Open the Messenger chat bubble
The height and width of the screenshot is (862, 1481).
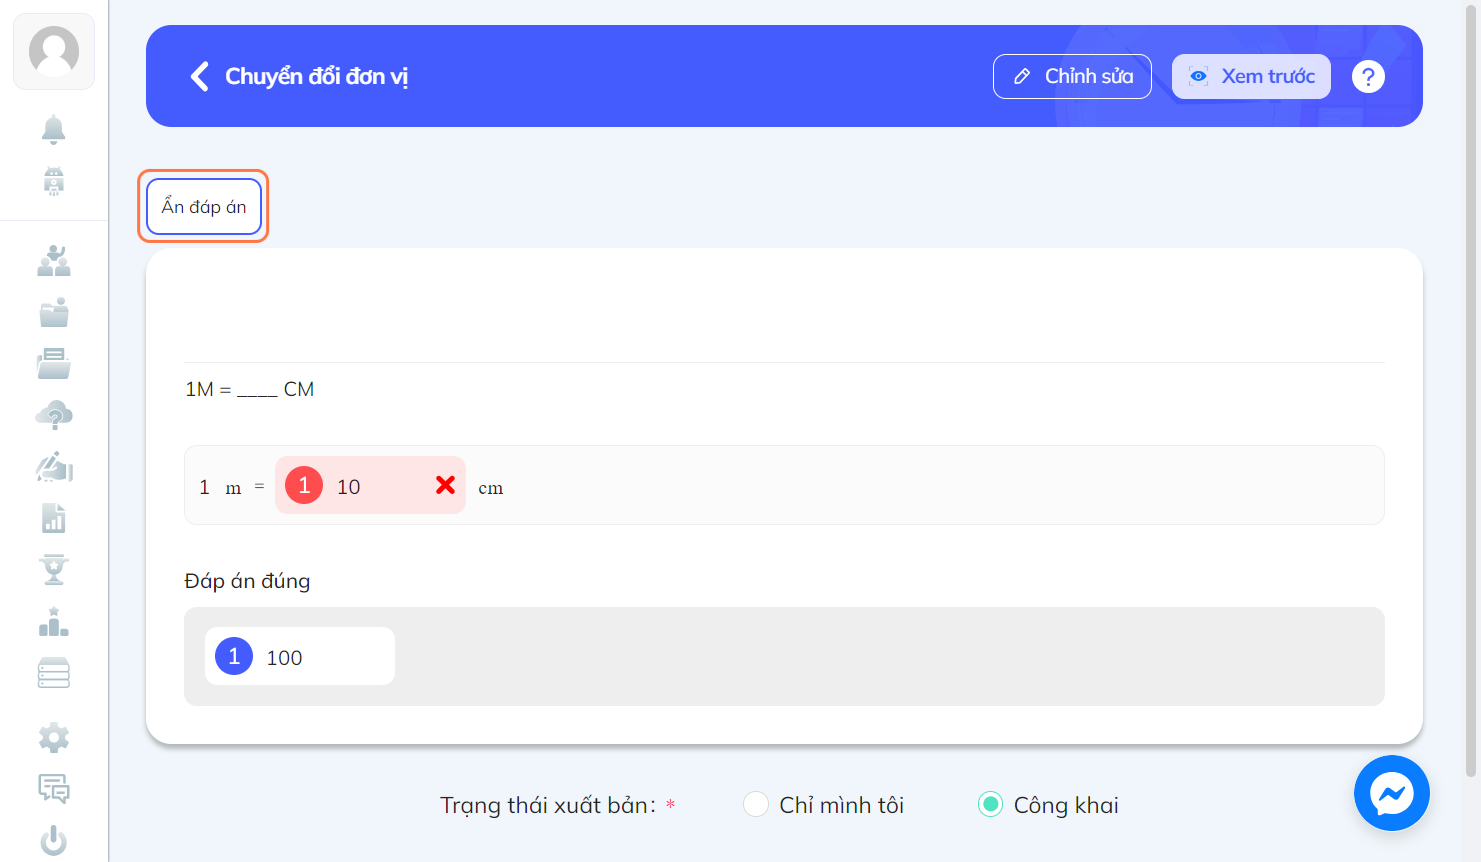point(1392,793)
